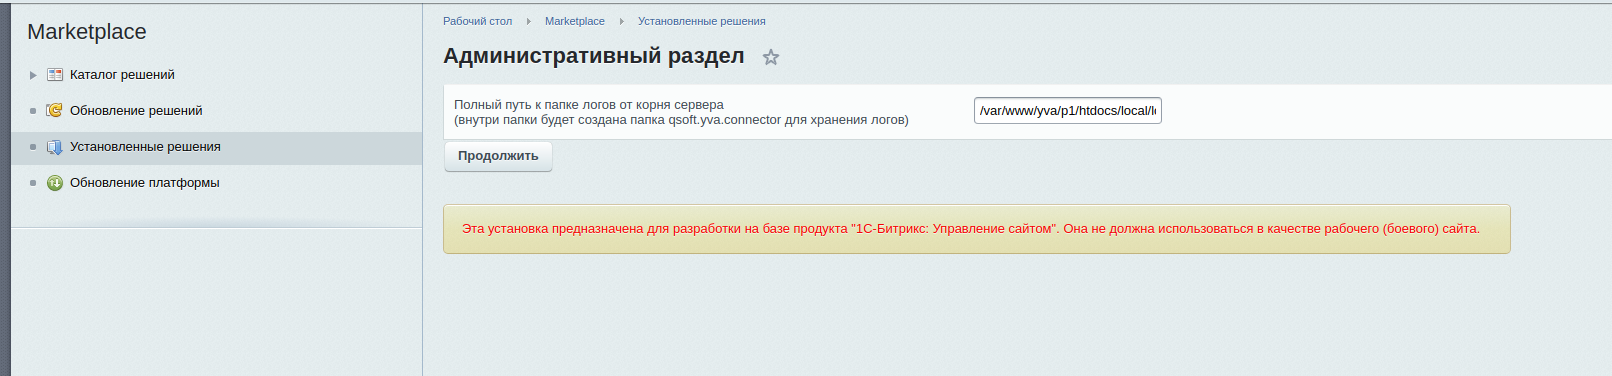Click the Обновление платформы green icon
The image size is (1612, 376).
tap(55, 183)
